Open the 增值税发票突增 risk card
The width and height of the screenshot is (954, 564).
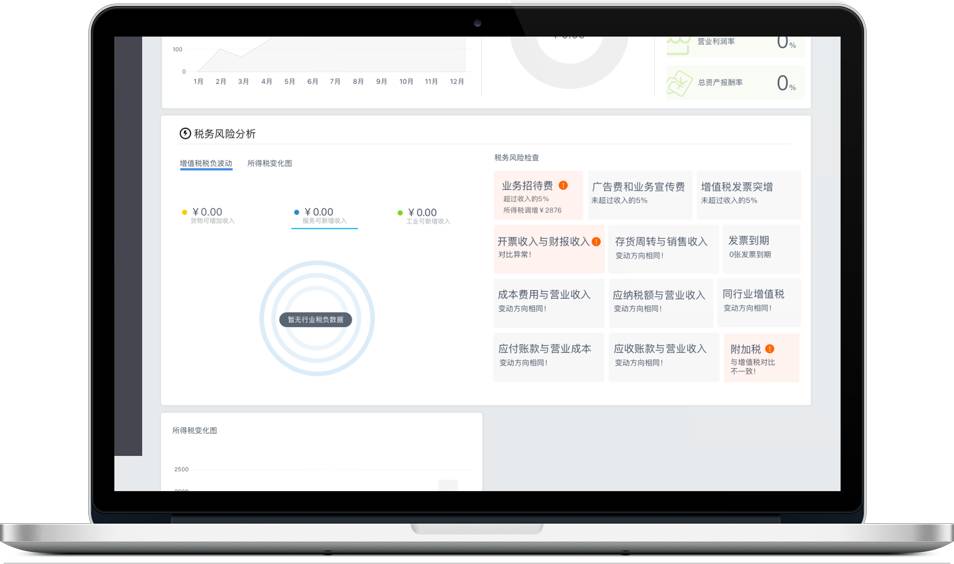748,194
